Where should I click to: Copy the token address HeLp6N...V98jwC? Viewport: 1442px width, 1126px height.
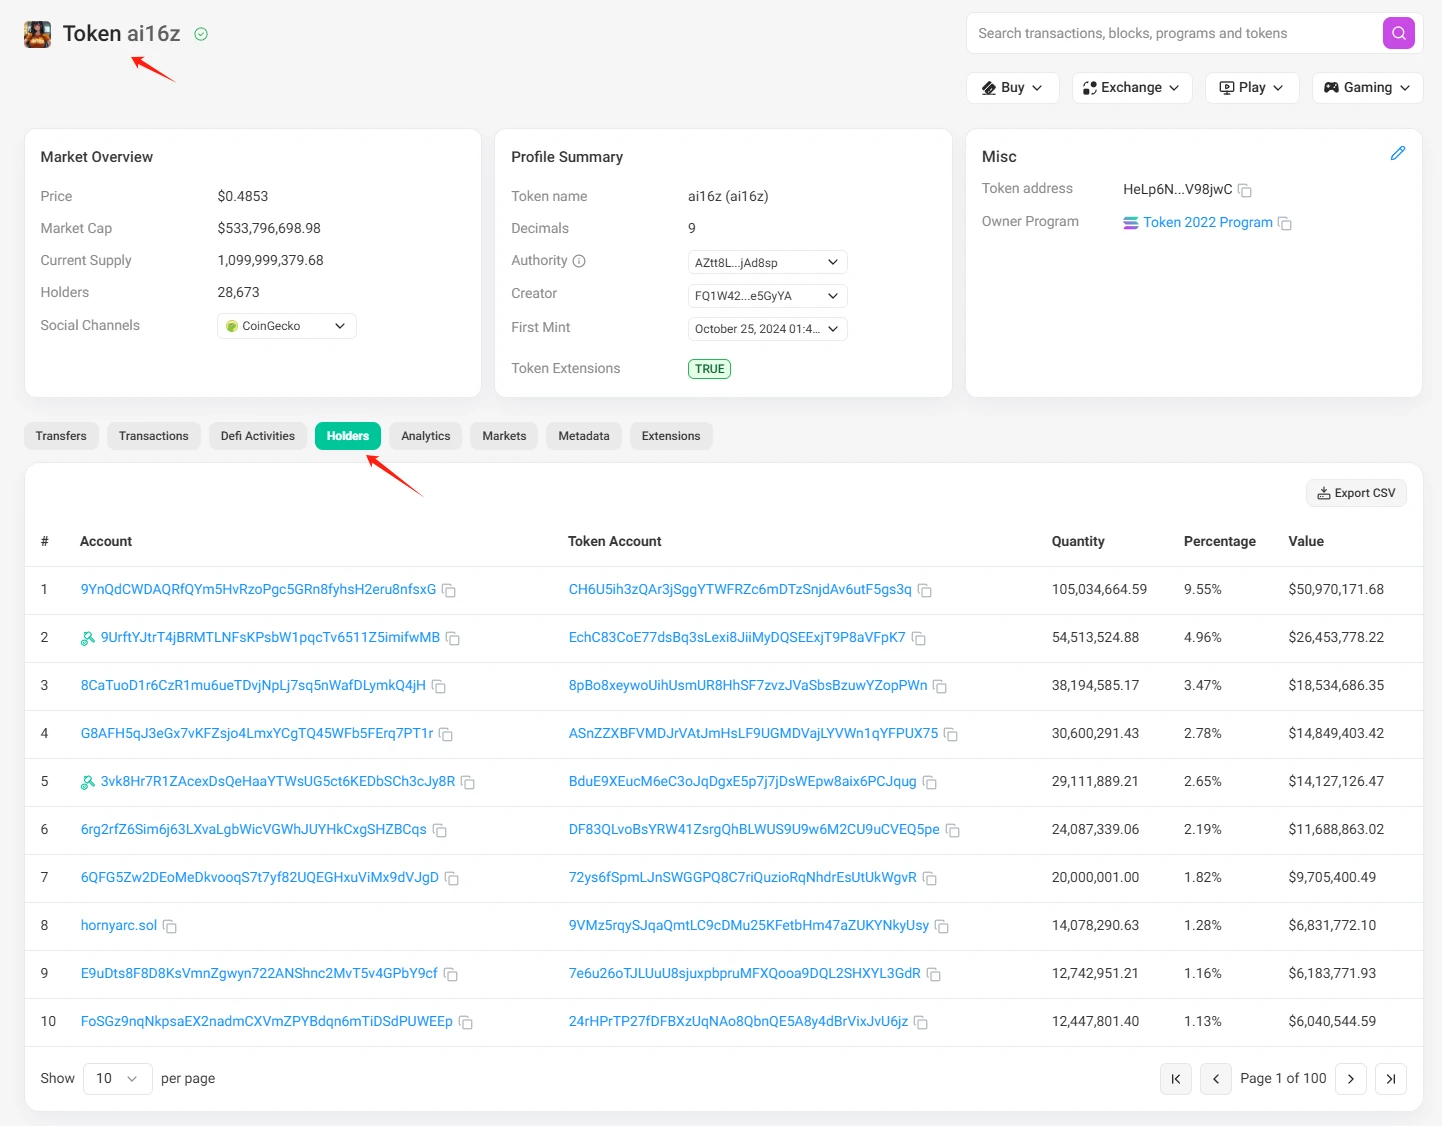pyautogui.click(x=1245, y=190)
